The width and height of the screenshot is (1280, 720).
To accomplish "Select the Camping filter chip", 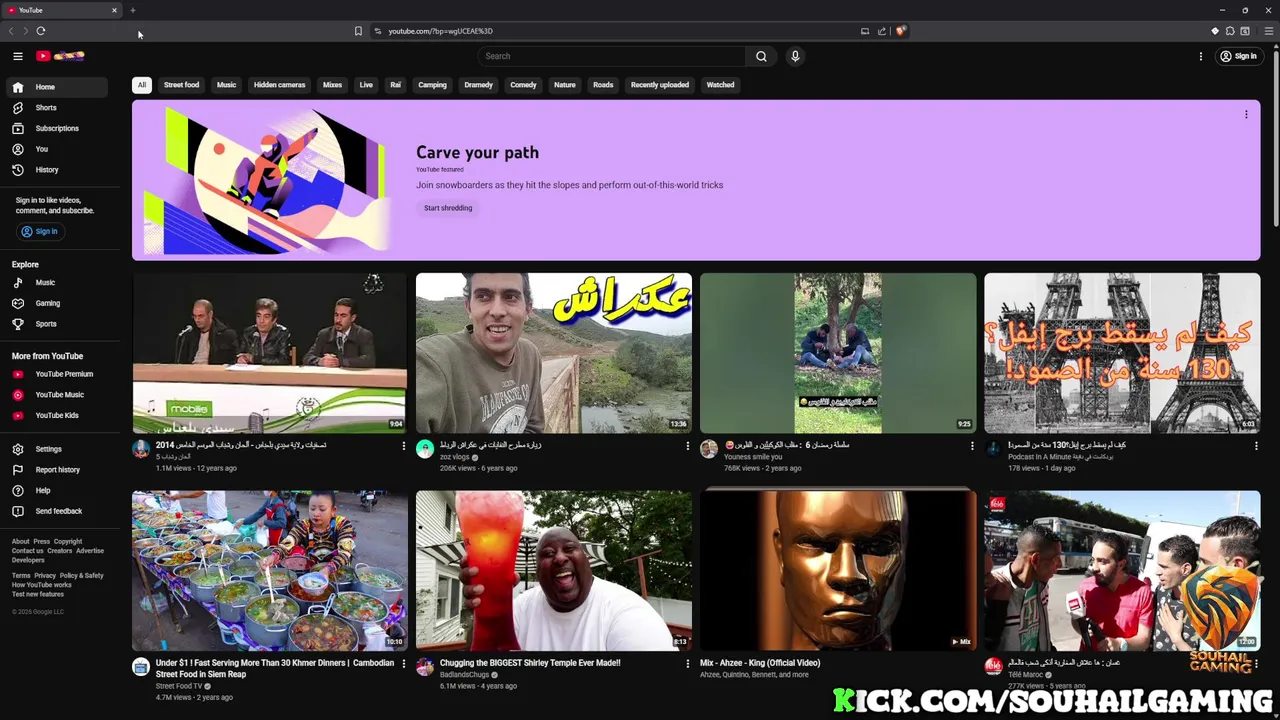I will 432,85.
